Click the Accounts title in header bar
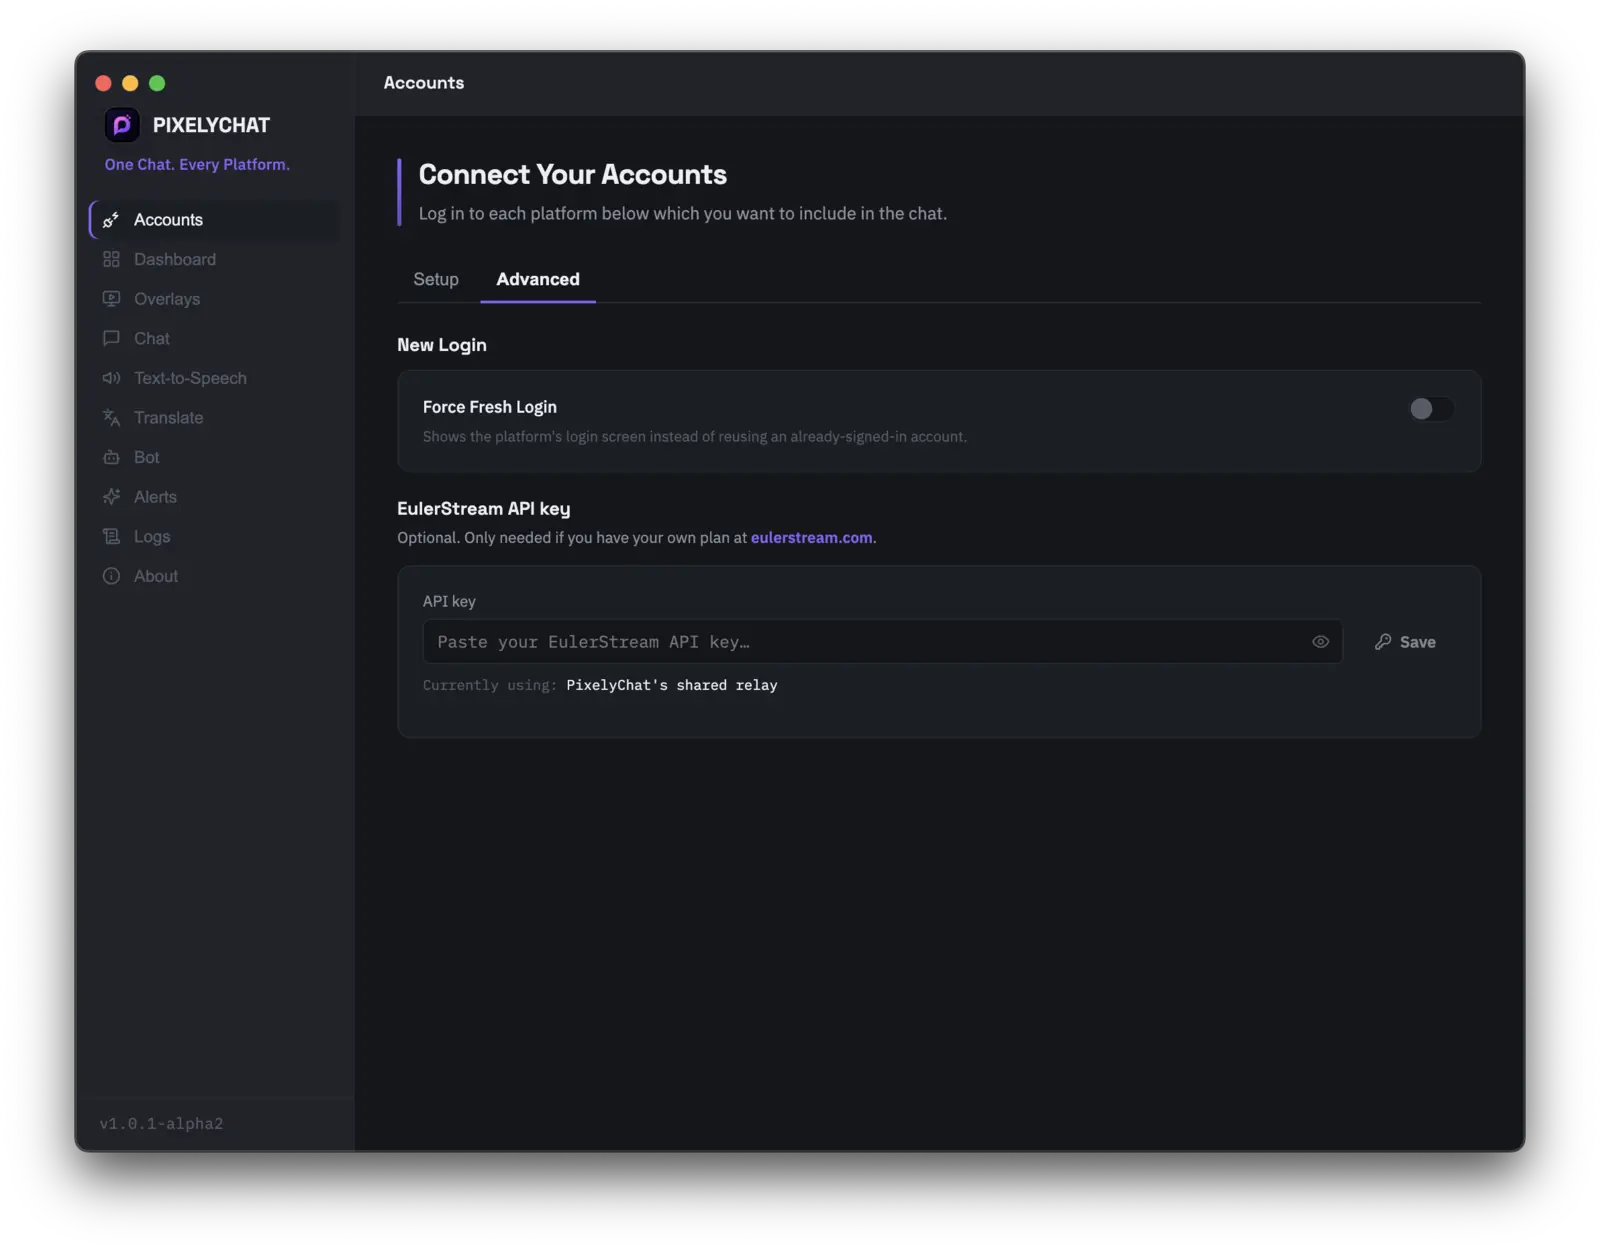This screenshot has height=1251, width=1600. pyautogui.click(x=424, y=83)
